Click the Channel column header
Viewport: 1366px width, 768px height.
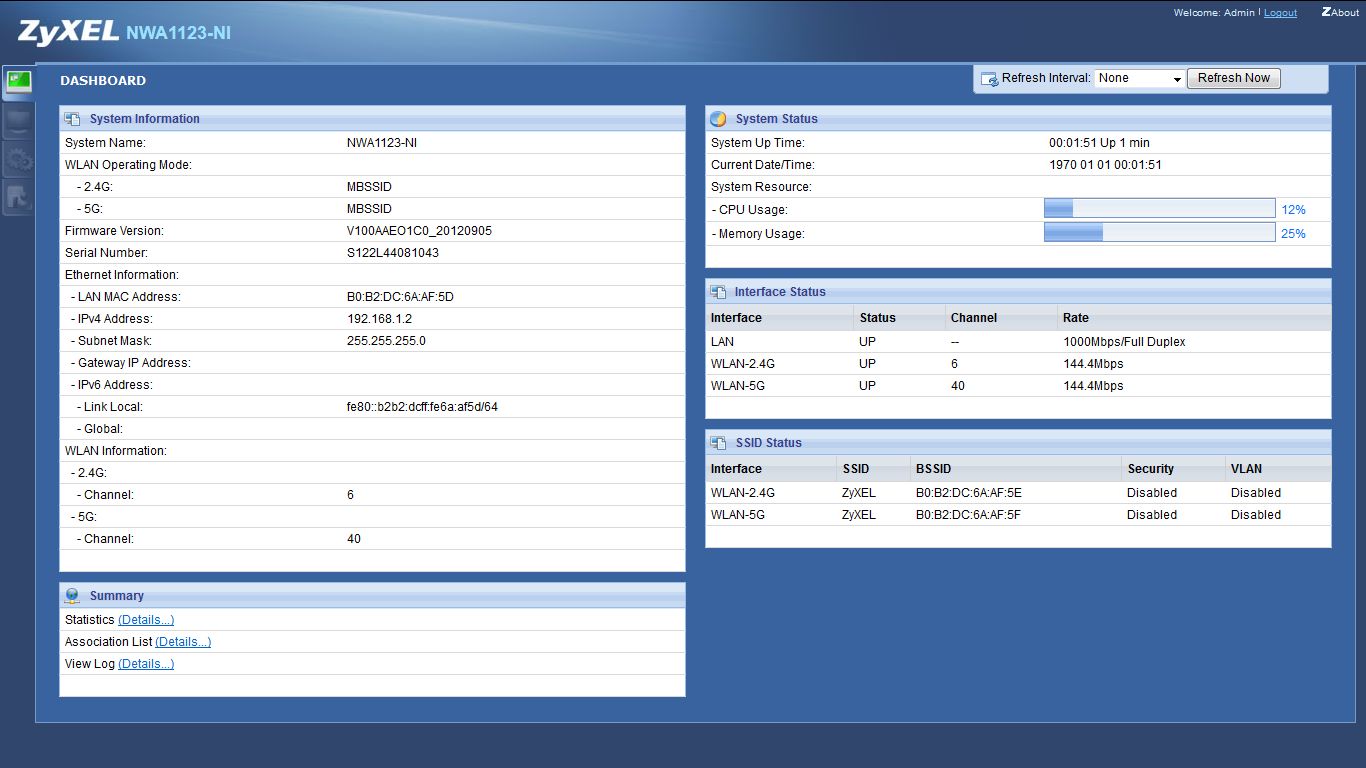tap(974, 318)
